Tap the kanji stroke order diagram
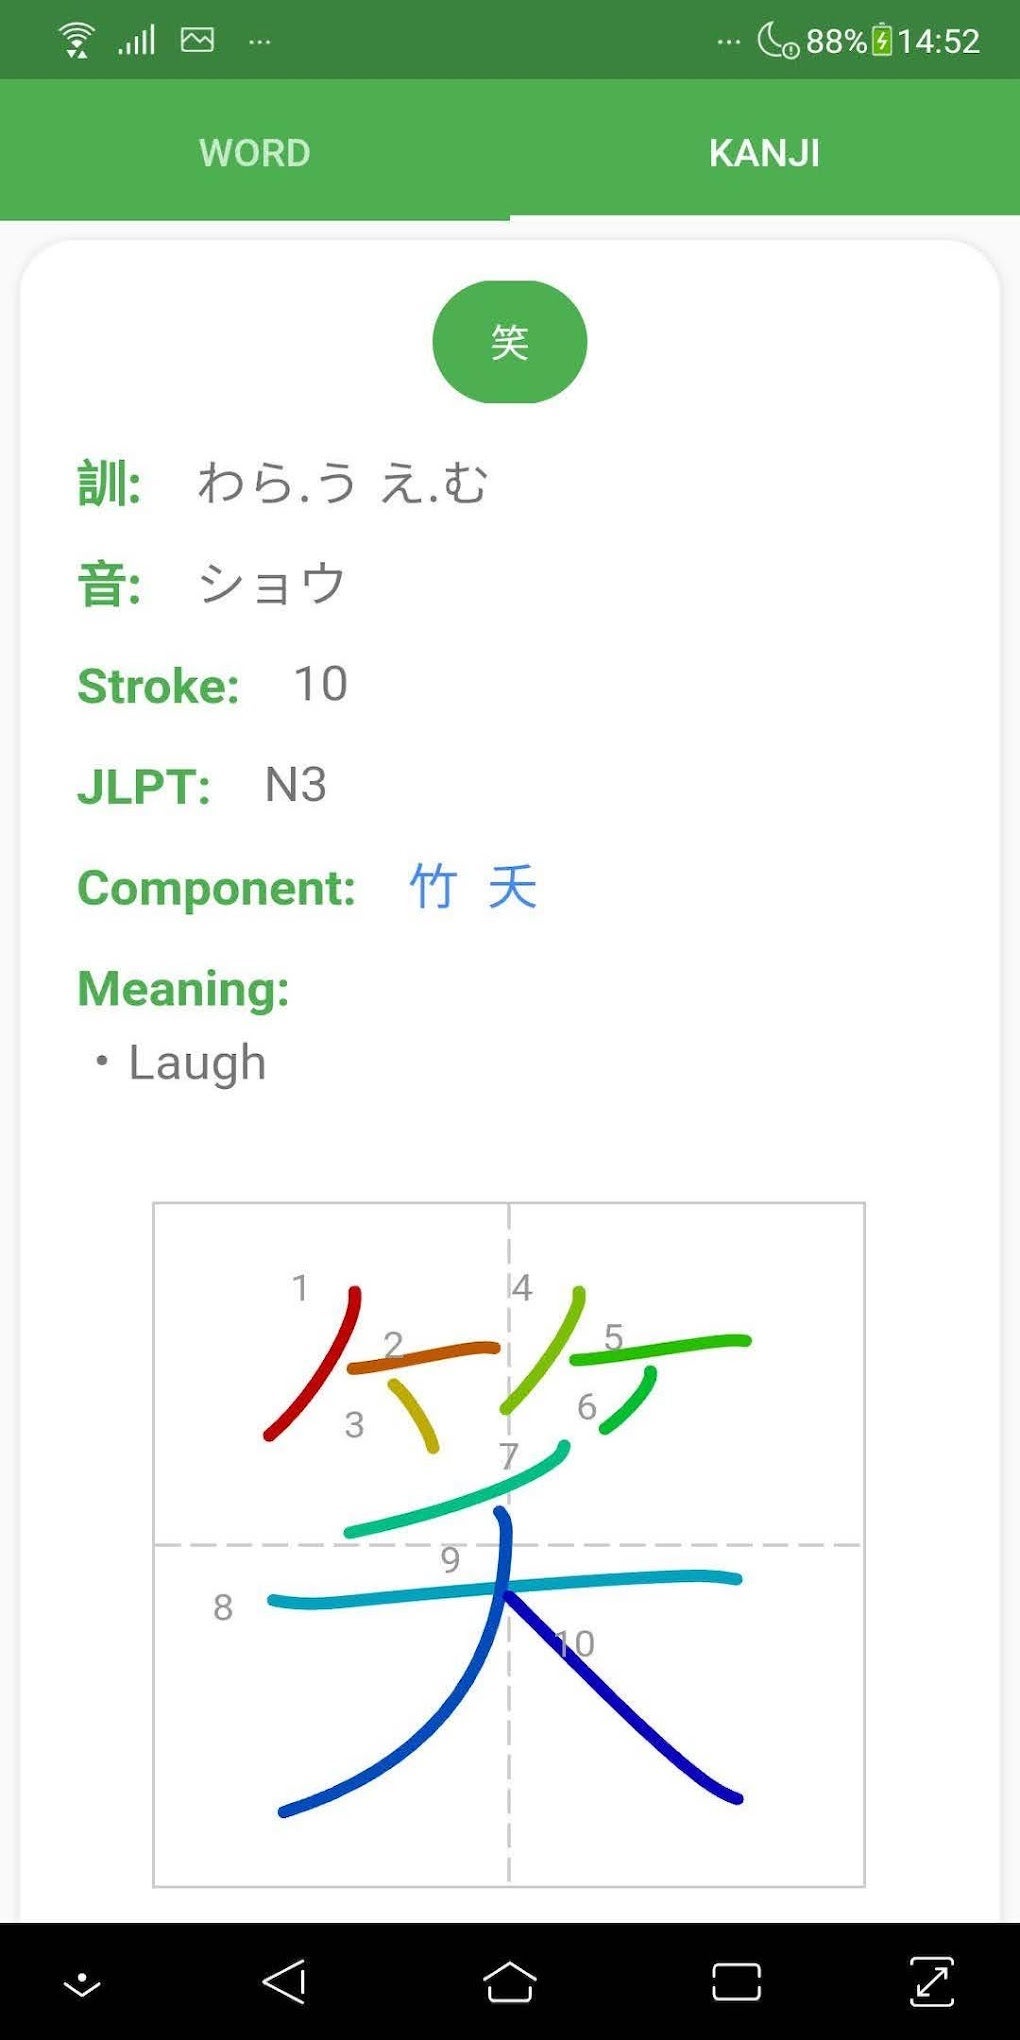 coord(509,1544)
